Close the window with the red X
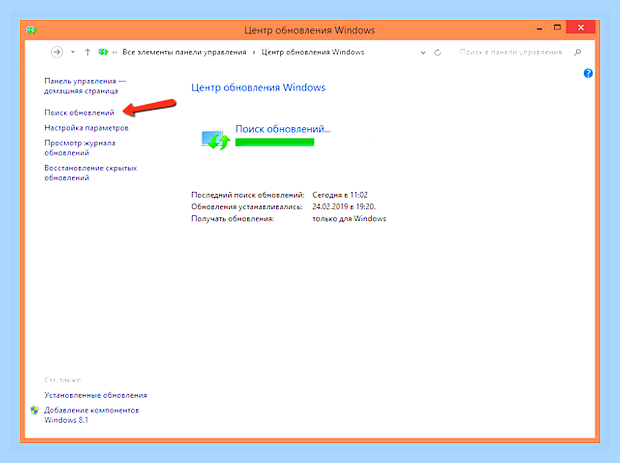Screen dimensions: 620x463 [580, 27]
